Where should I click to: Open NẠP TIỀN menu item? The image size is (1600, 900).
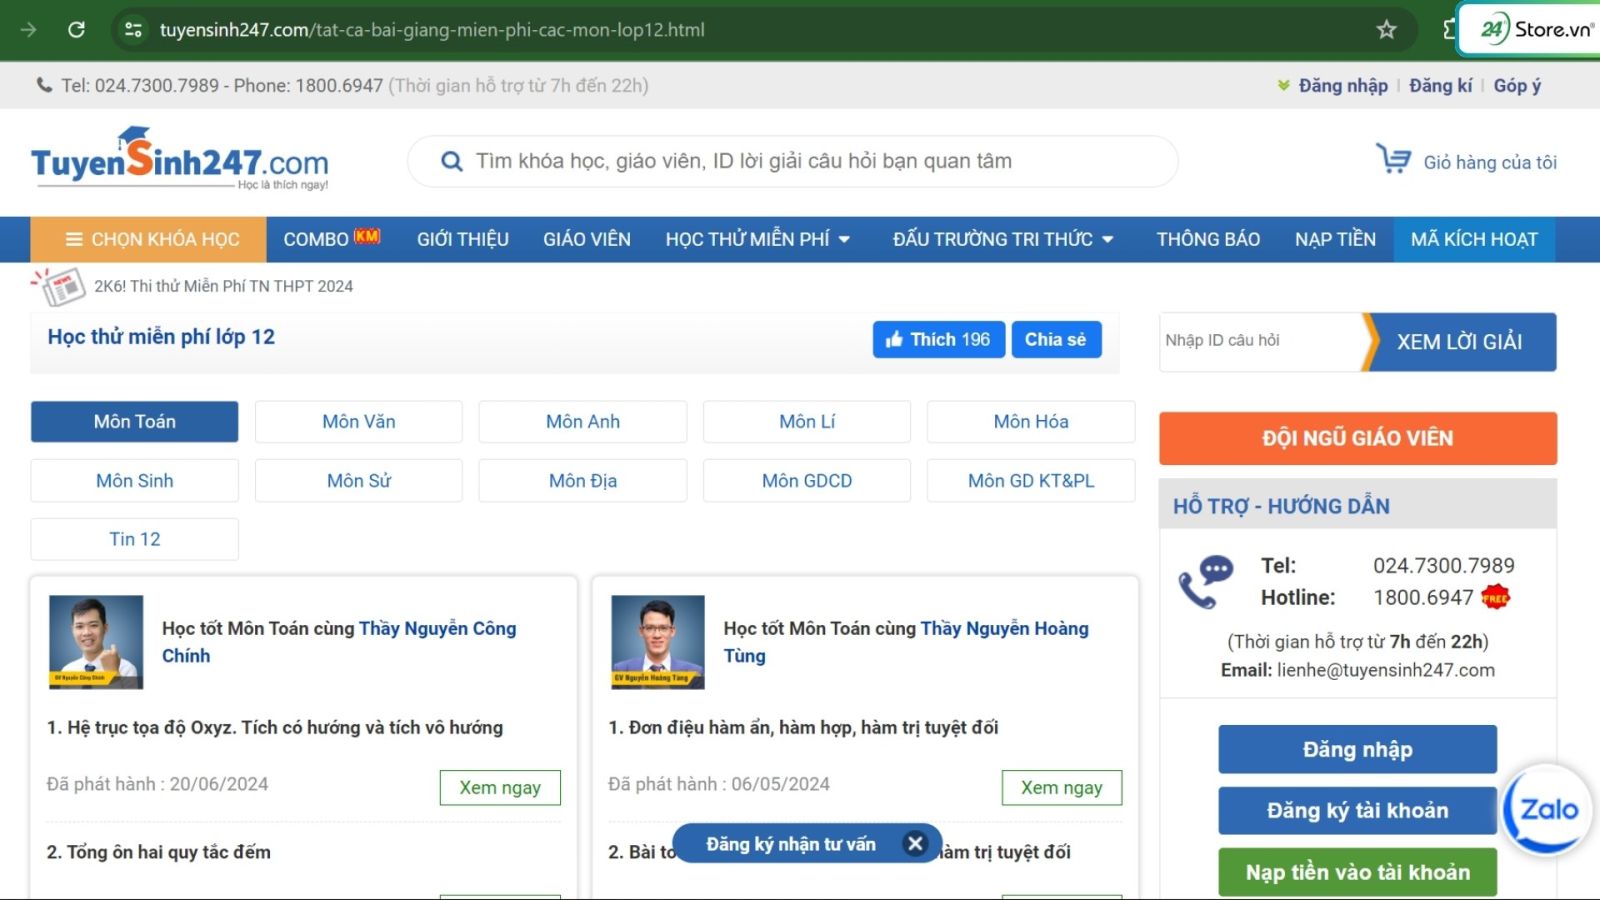1335,239
